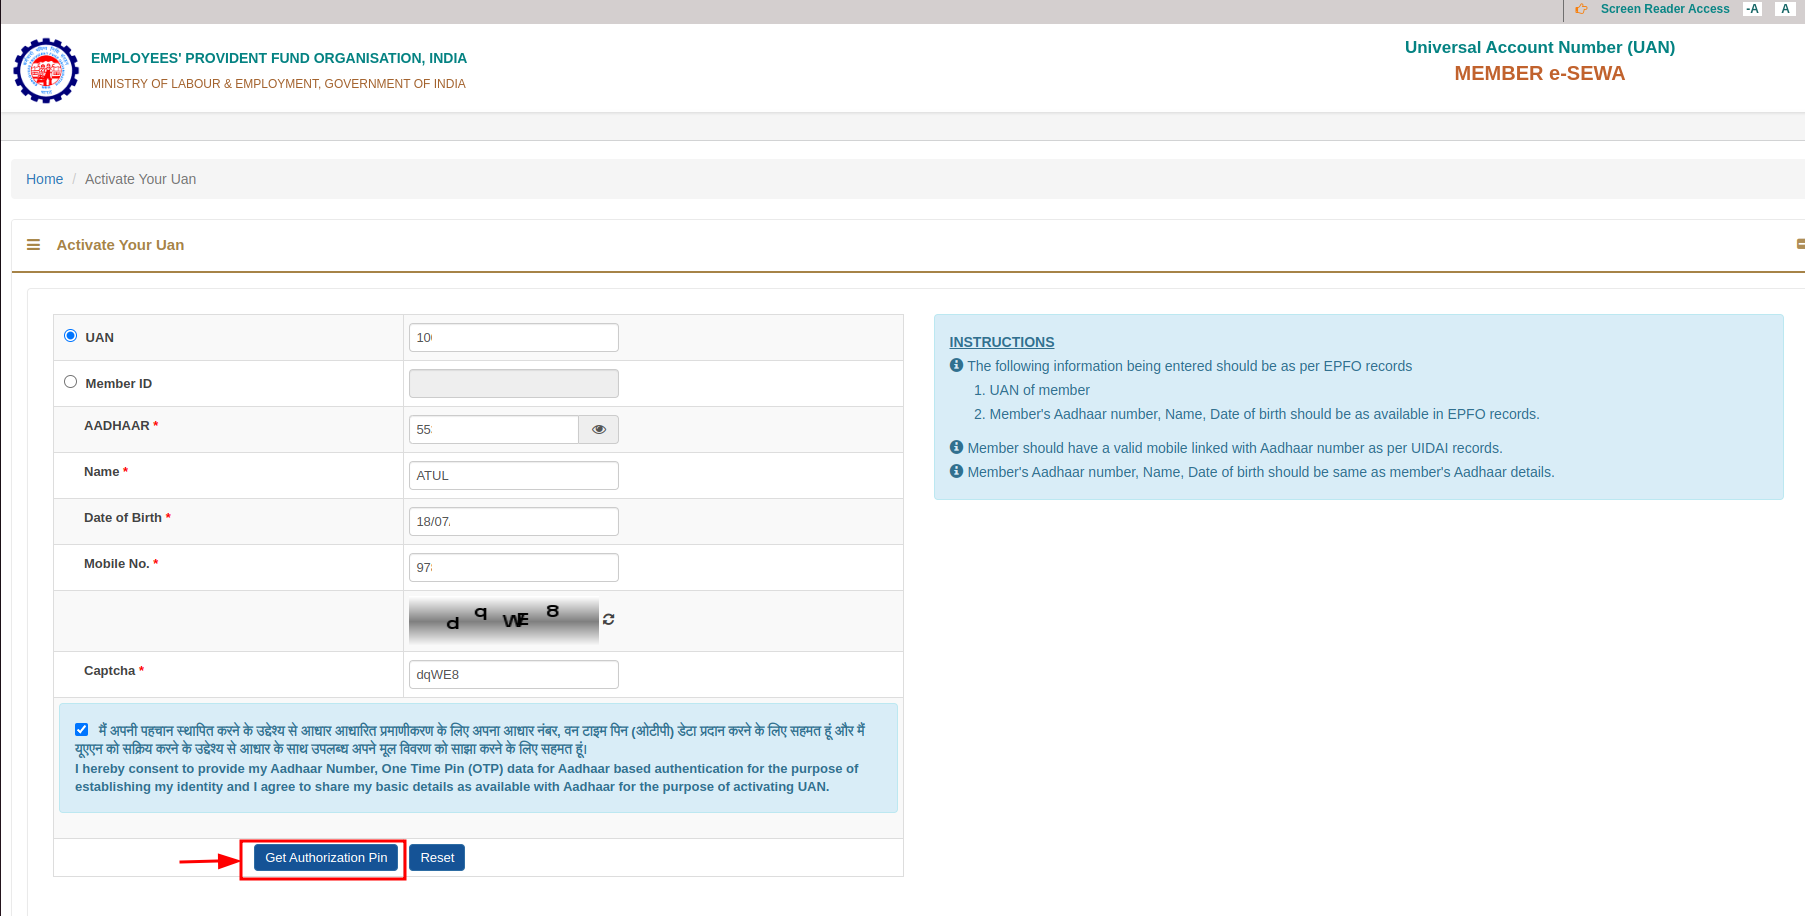Image resolution: width=1805 pixels, height=916 pixels.
Task: Refresh the captcha image
Action: tap(608, 620)
